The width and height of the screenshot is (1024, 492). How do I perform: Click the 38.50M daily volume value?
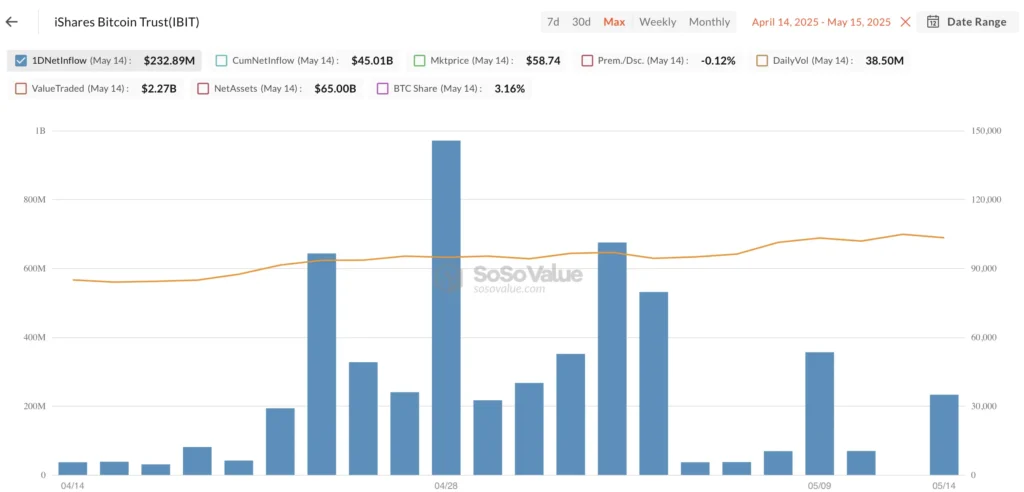884,61
